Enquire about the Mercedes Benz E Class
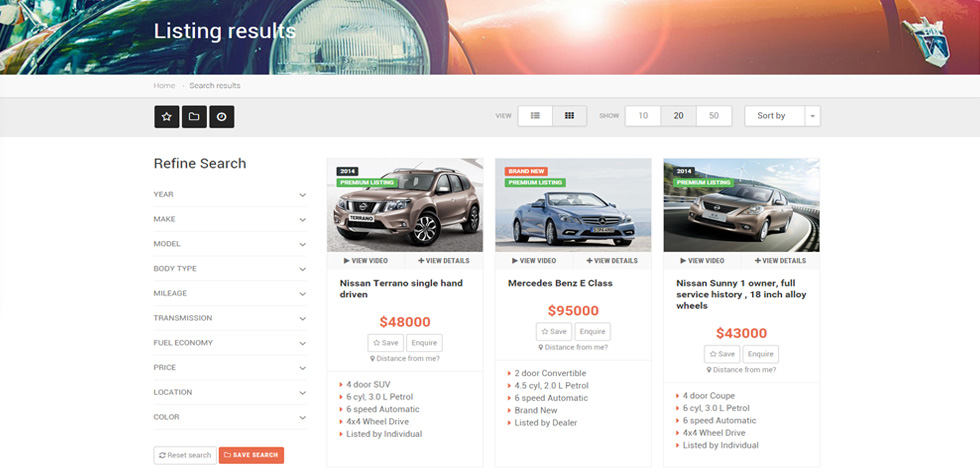 (x=592, y=332)
